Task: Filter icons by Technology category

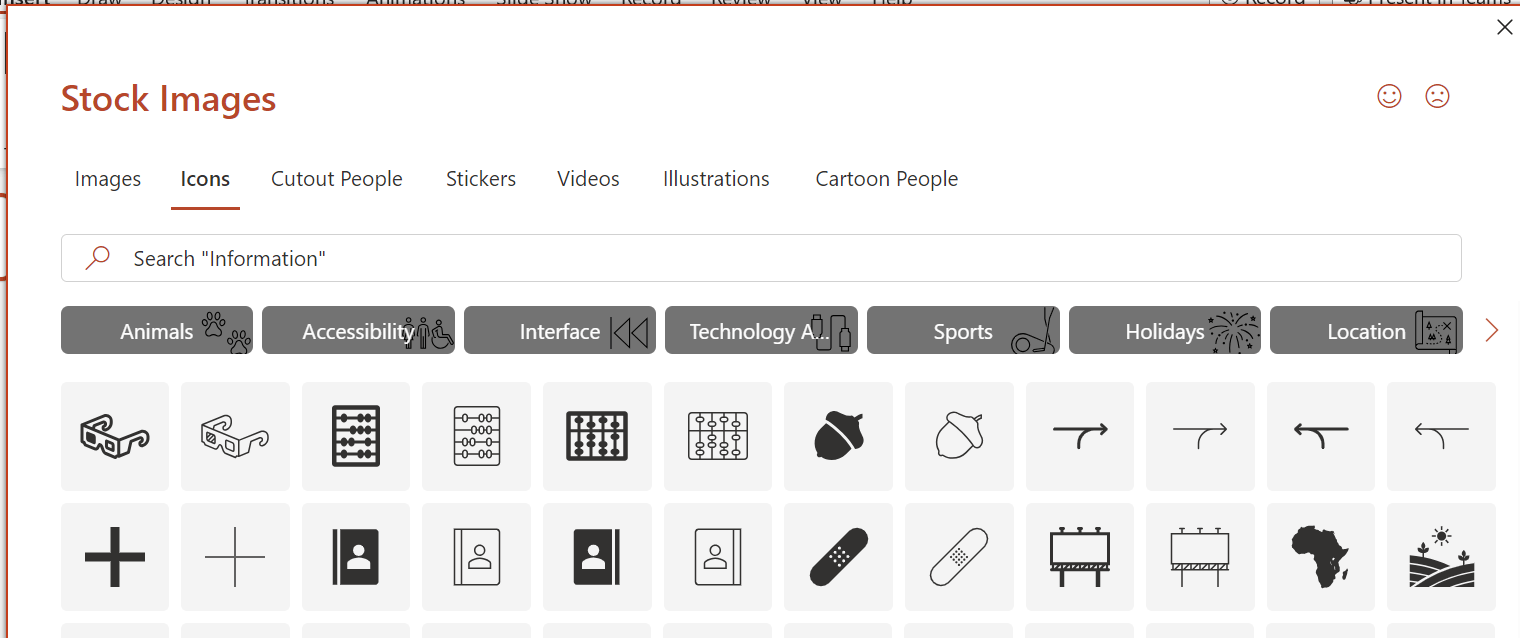Action: (761, 330)
